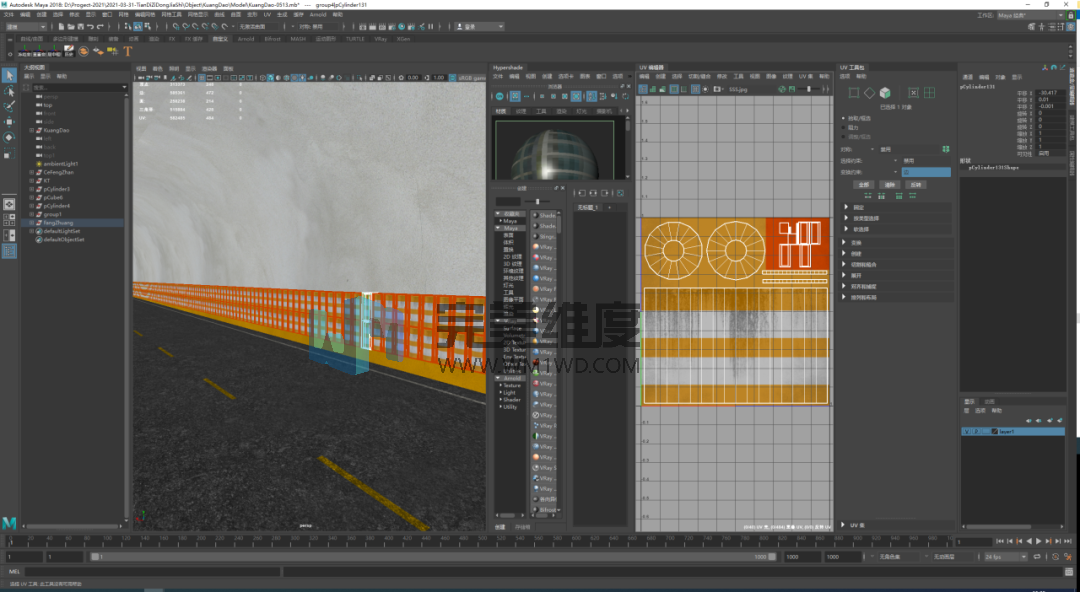This screenshot has height=592, width=1080.
Task: Play the timeline forward
Action: (1039, 542)
